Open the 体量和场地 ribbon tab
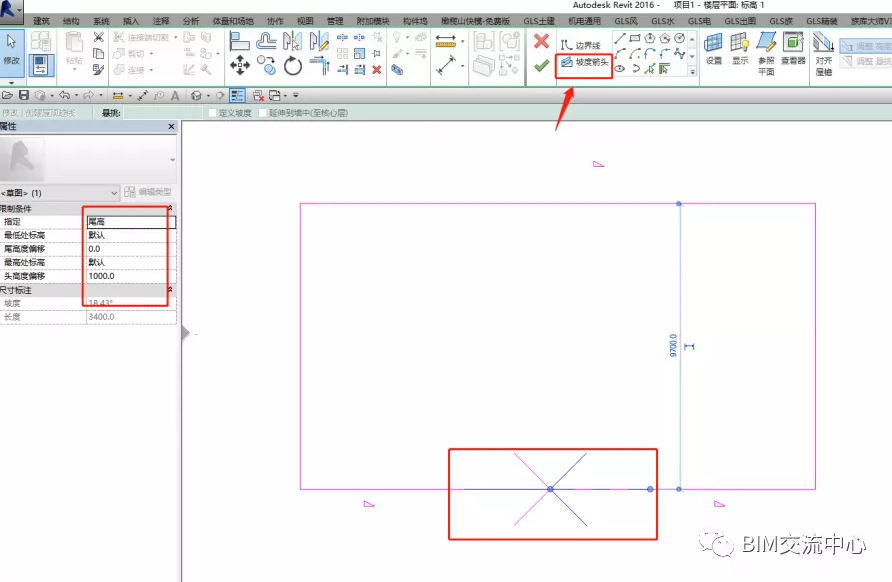892x582 pixels. [x=233, y=21]
